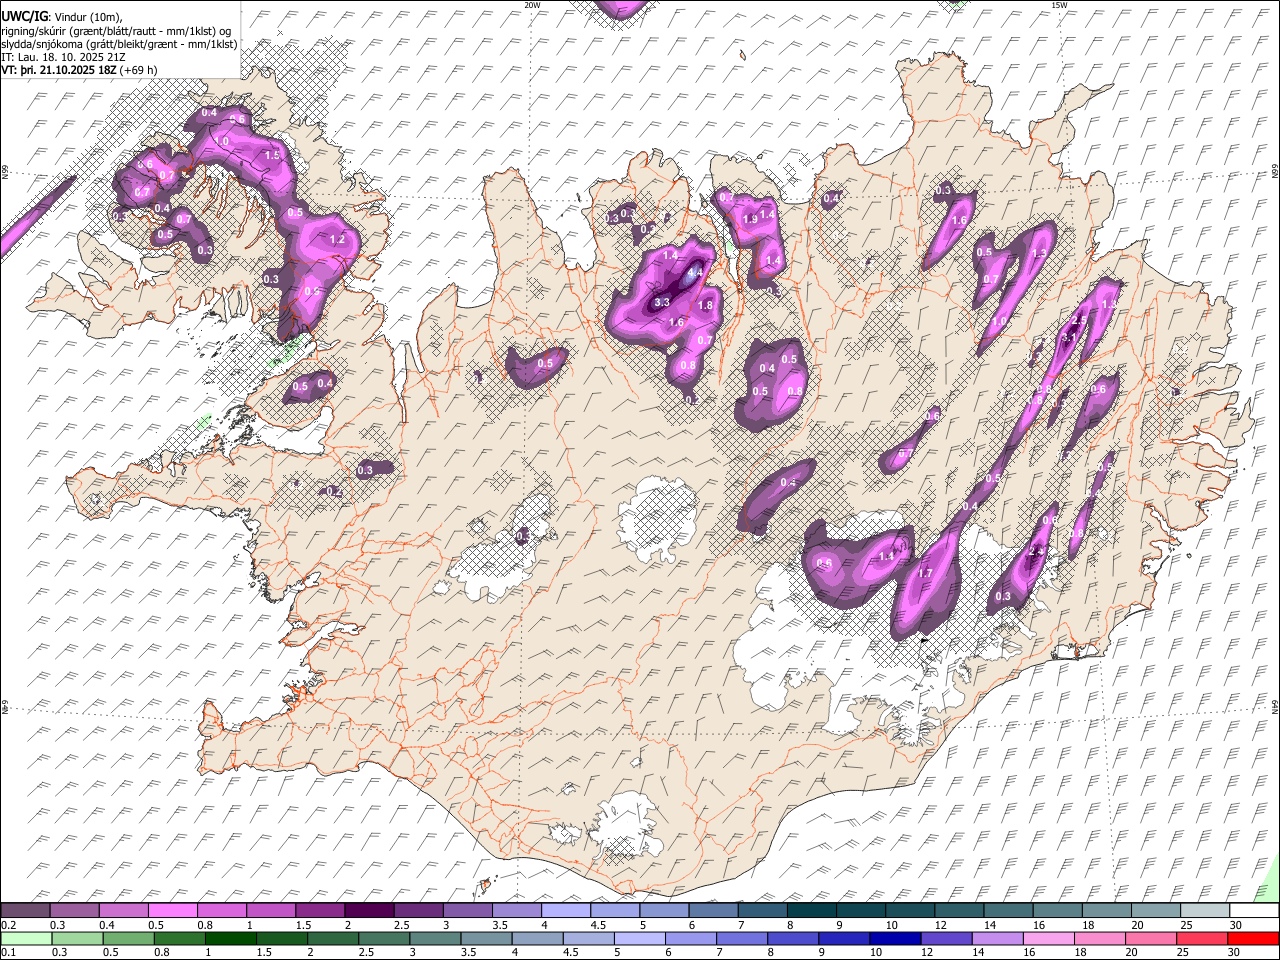1280x960 pixels.
Task: Select the white 30 swatch ending snow legend
Action: point(1254,910)
